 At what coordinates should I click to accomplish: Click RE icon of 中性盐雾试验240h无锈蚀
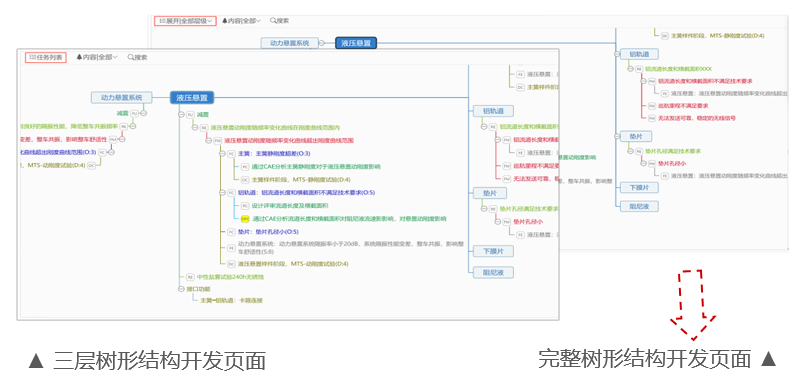click(x=190, y=277)
